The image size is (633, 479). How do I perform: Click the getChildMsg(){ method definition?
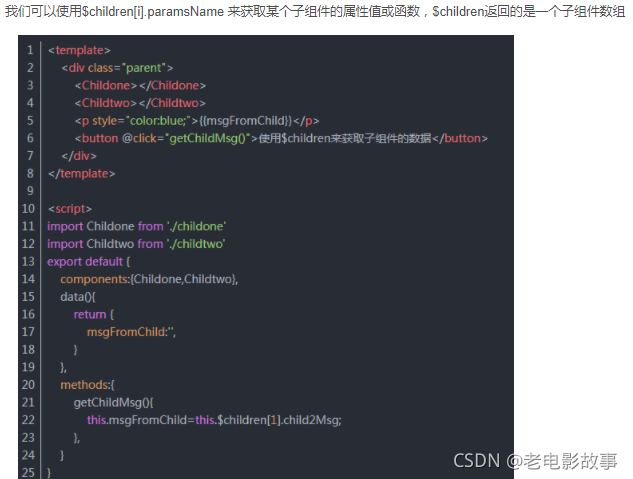tap(113, 402)
